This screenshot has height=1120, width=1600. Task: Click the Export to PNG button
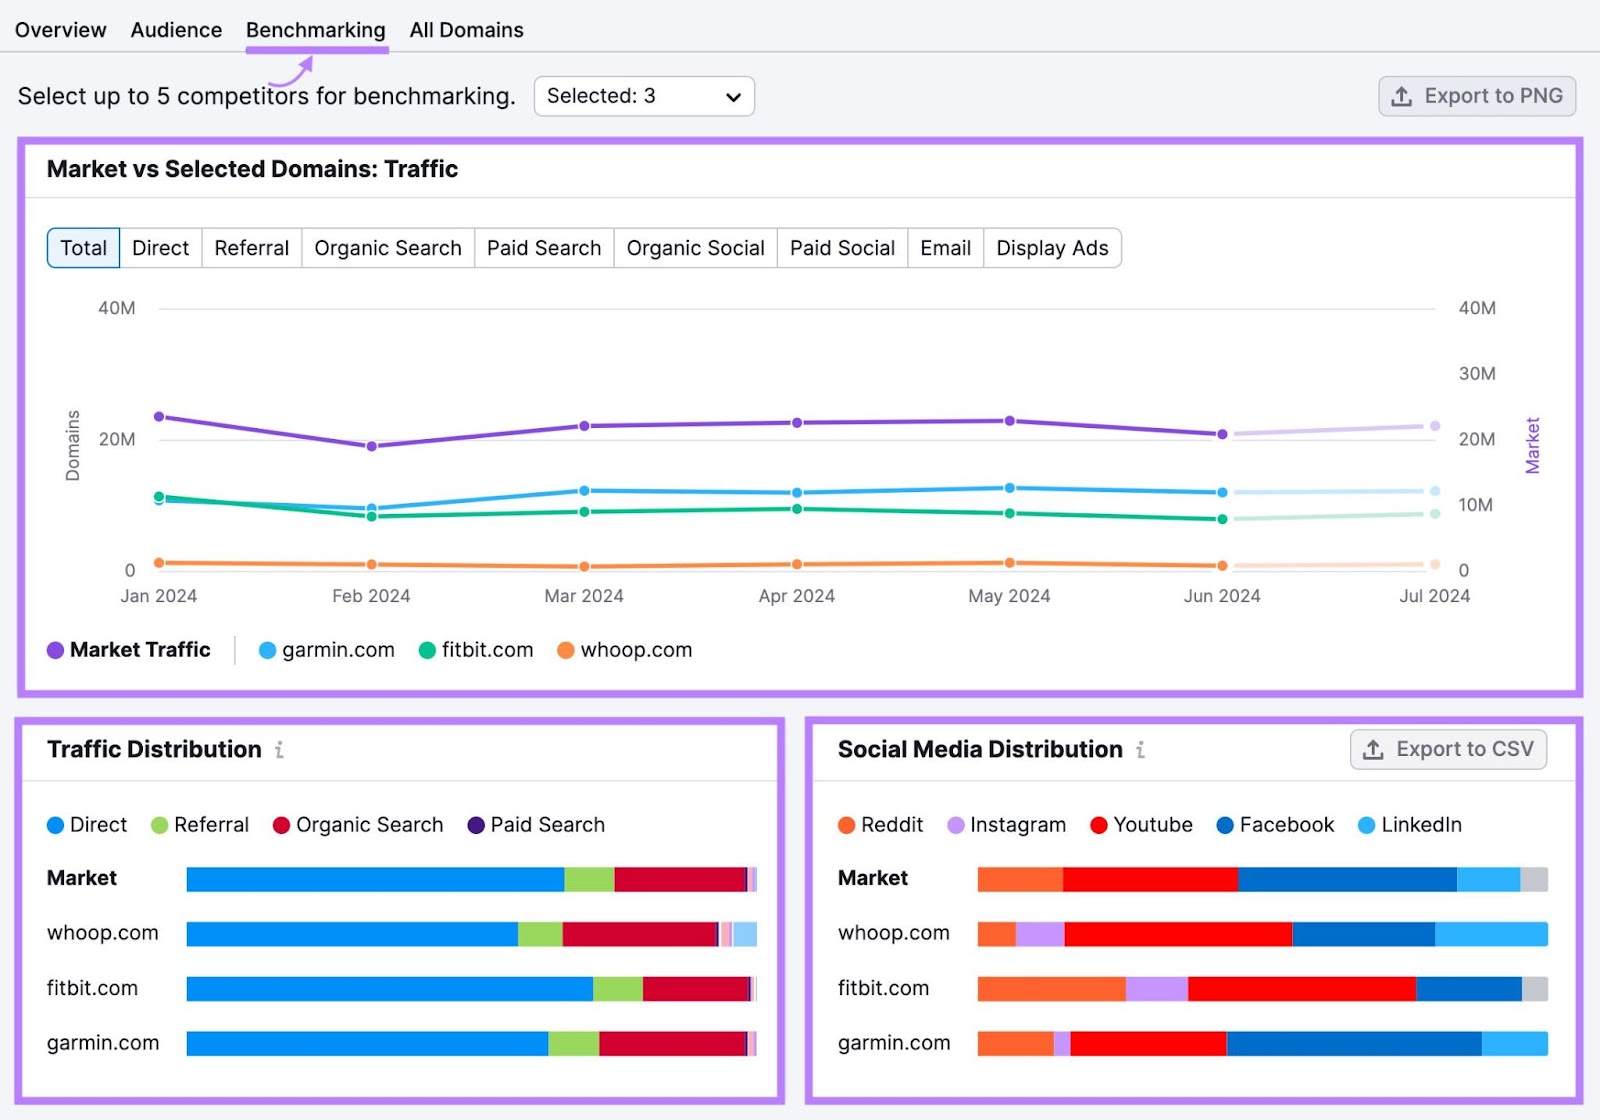pos(1477,96)
